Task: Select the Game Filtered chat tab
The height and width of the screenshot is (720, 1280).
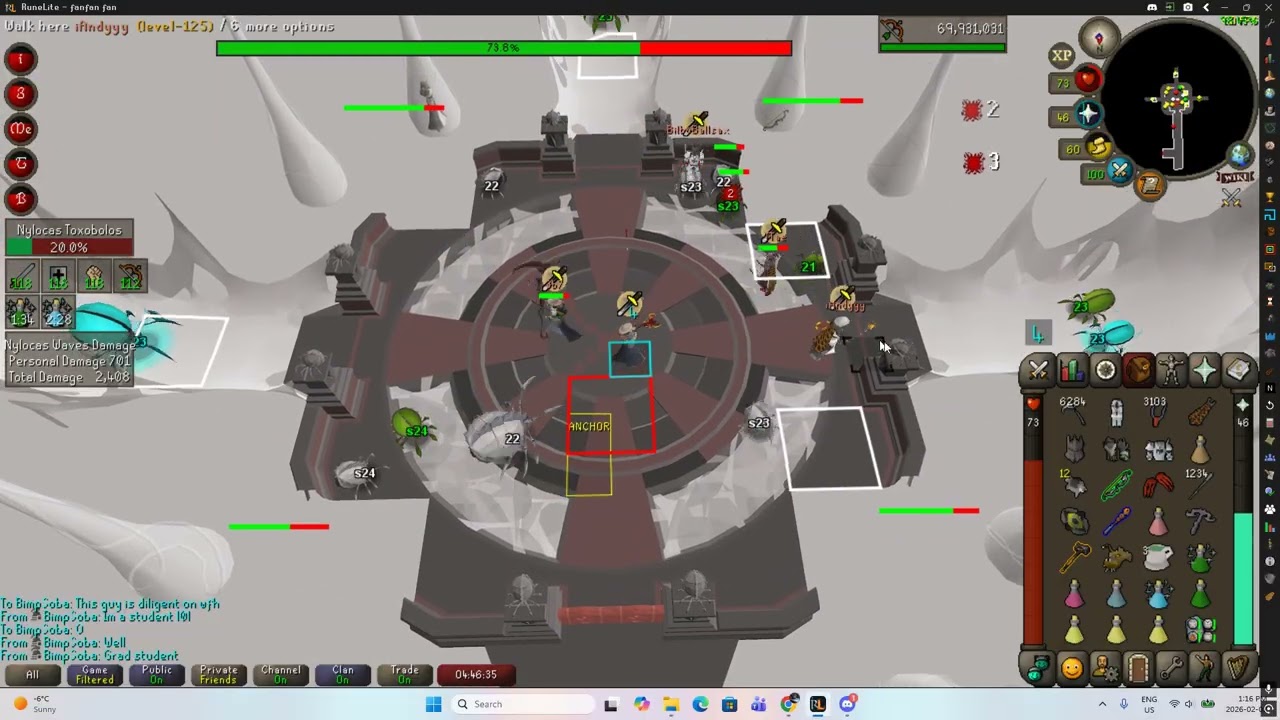Action: (x=95, y=674)
